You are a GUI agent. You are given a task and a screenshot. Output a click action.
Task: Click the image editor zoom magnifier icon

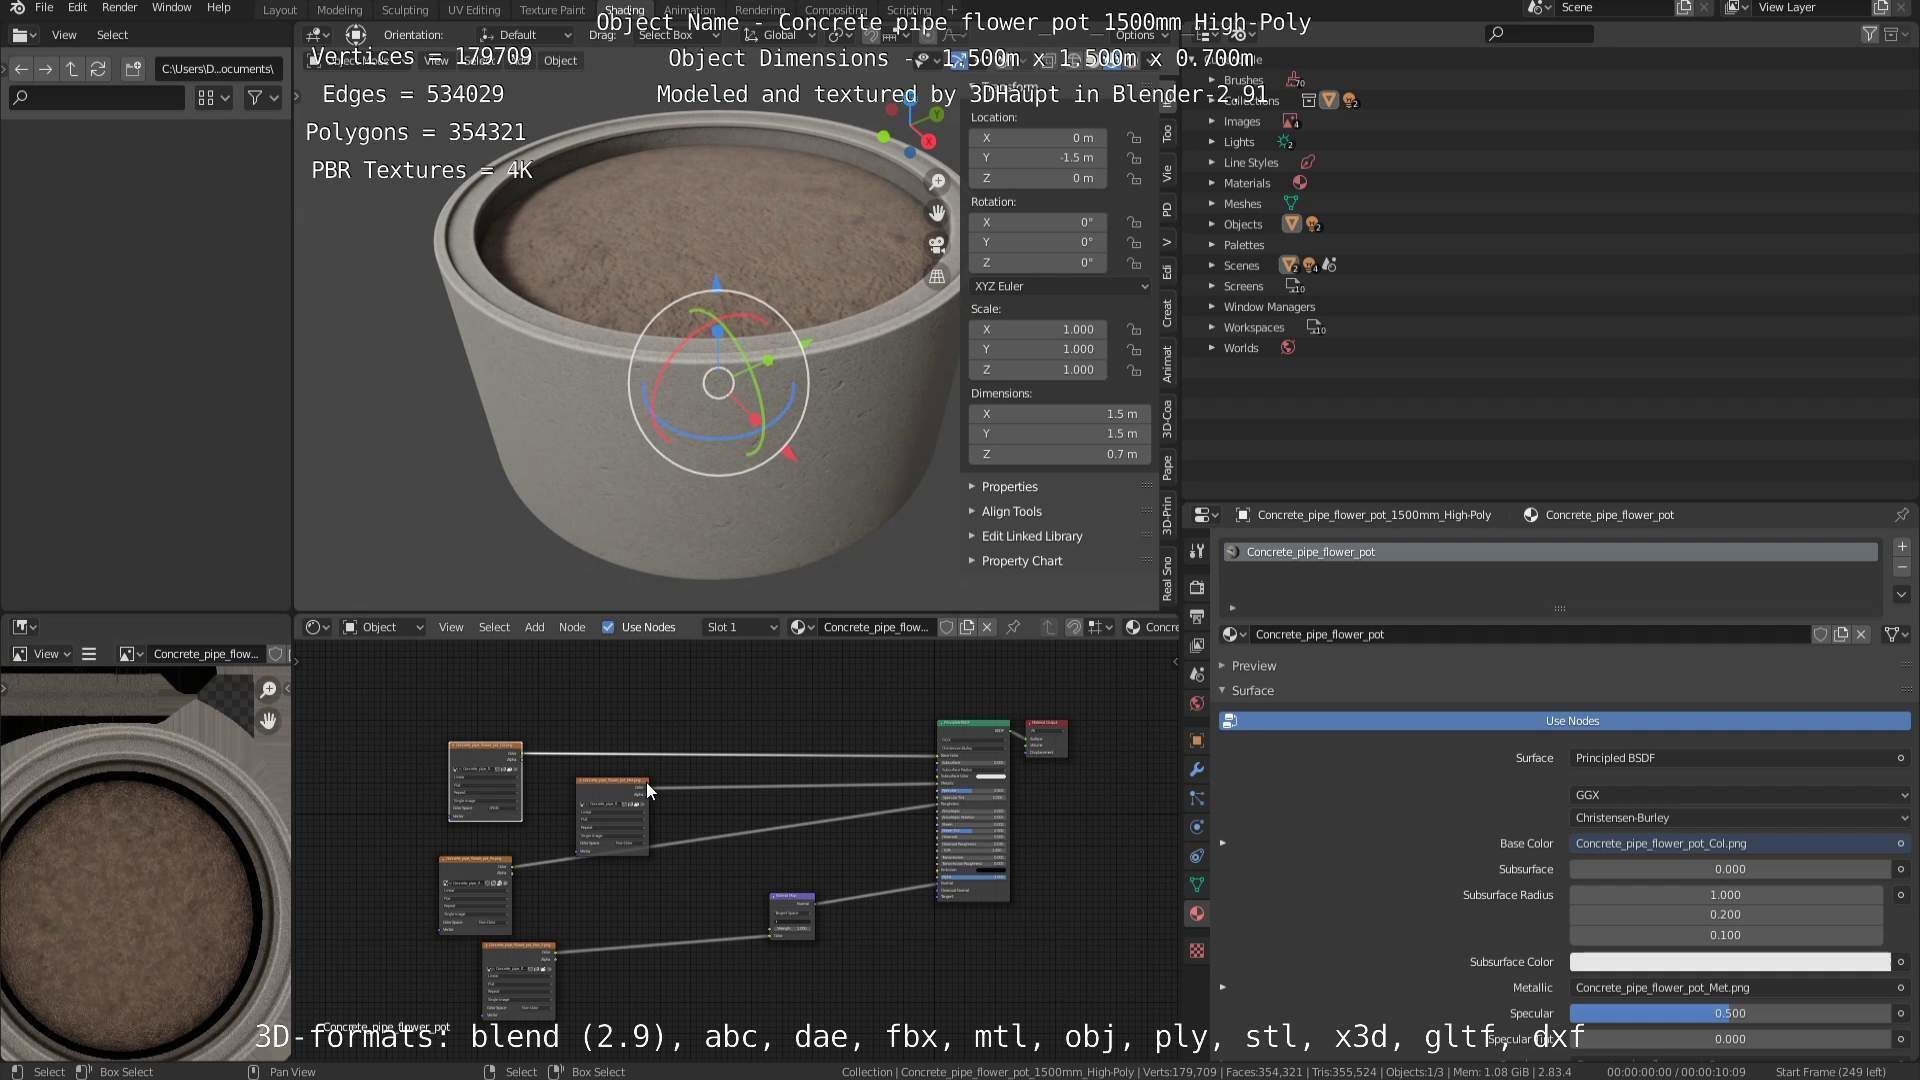coord(268,689)
